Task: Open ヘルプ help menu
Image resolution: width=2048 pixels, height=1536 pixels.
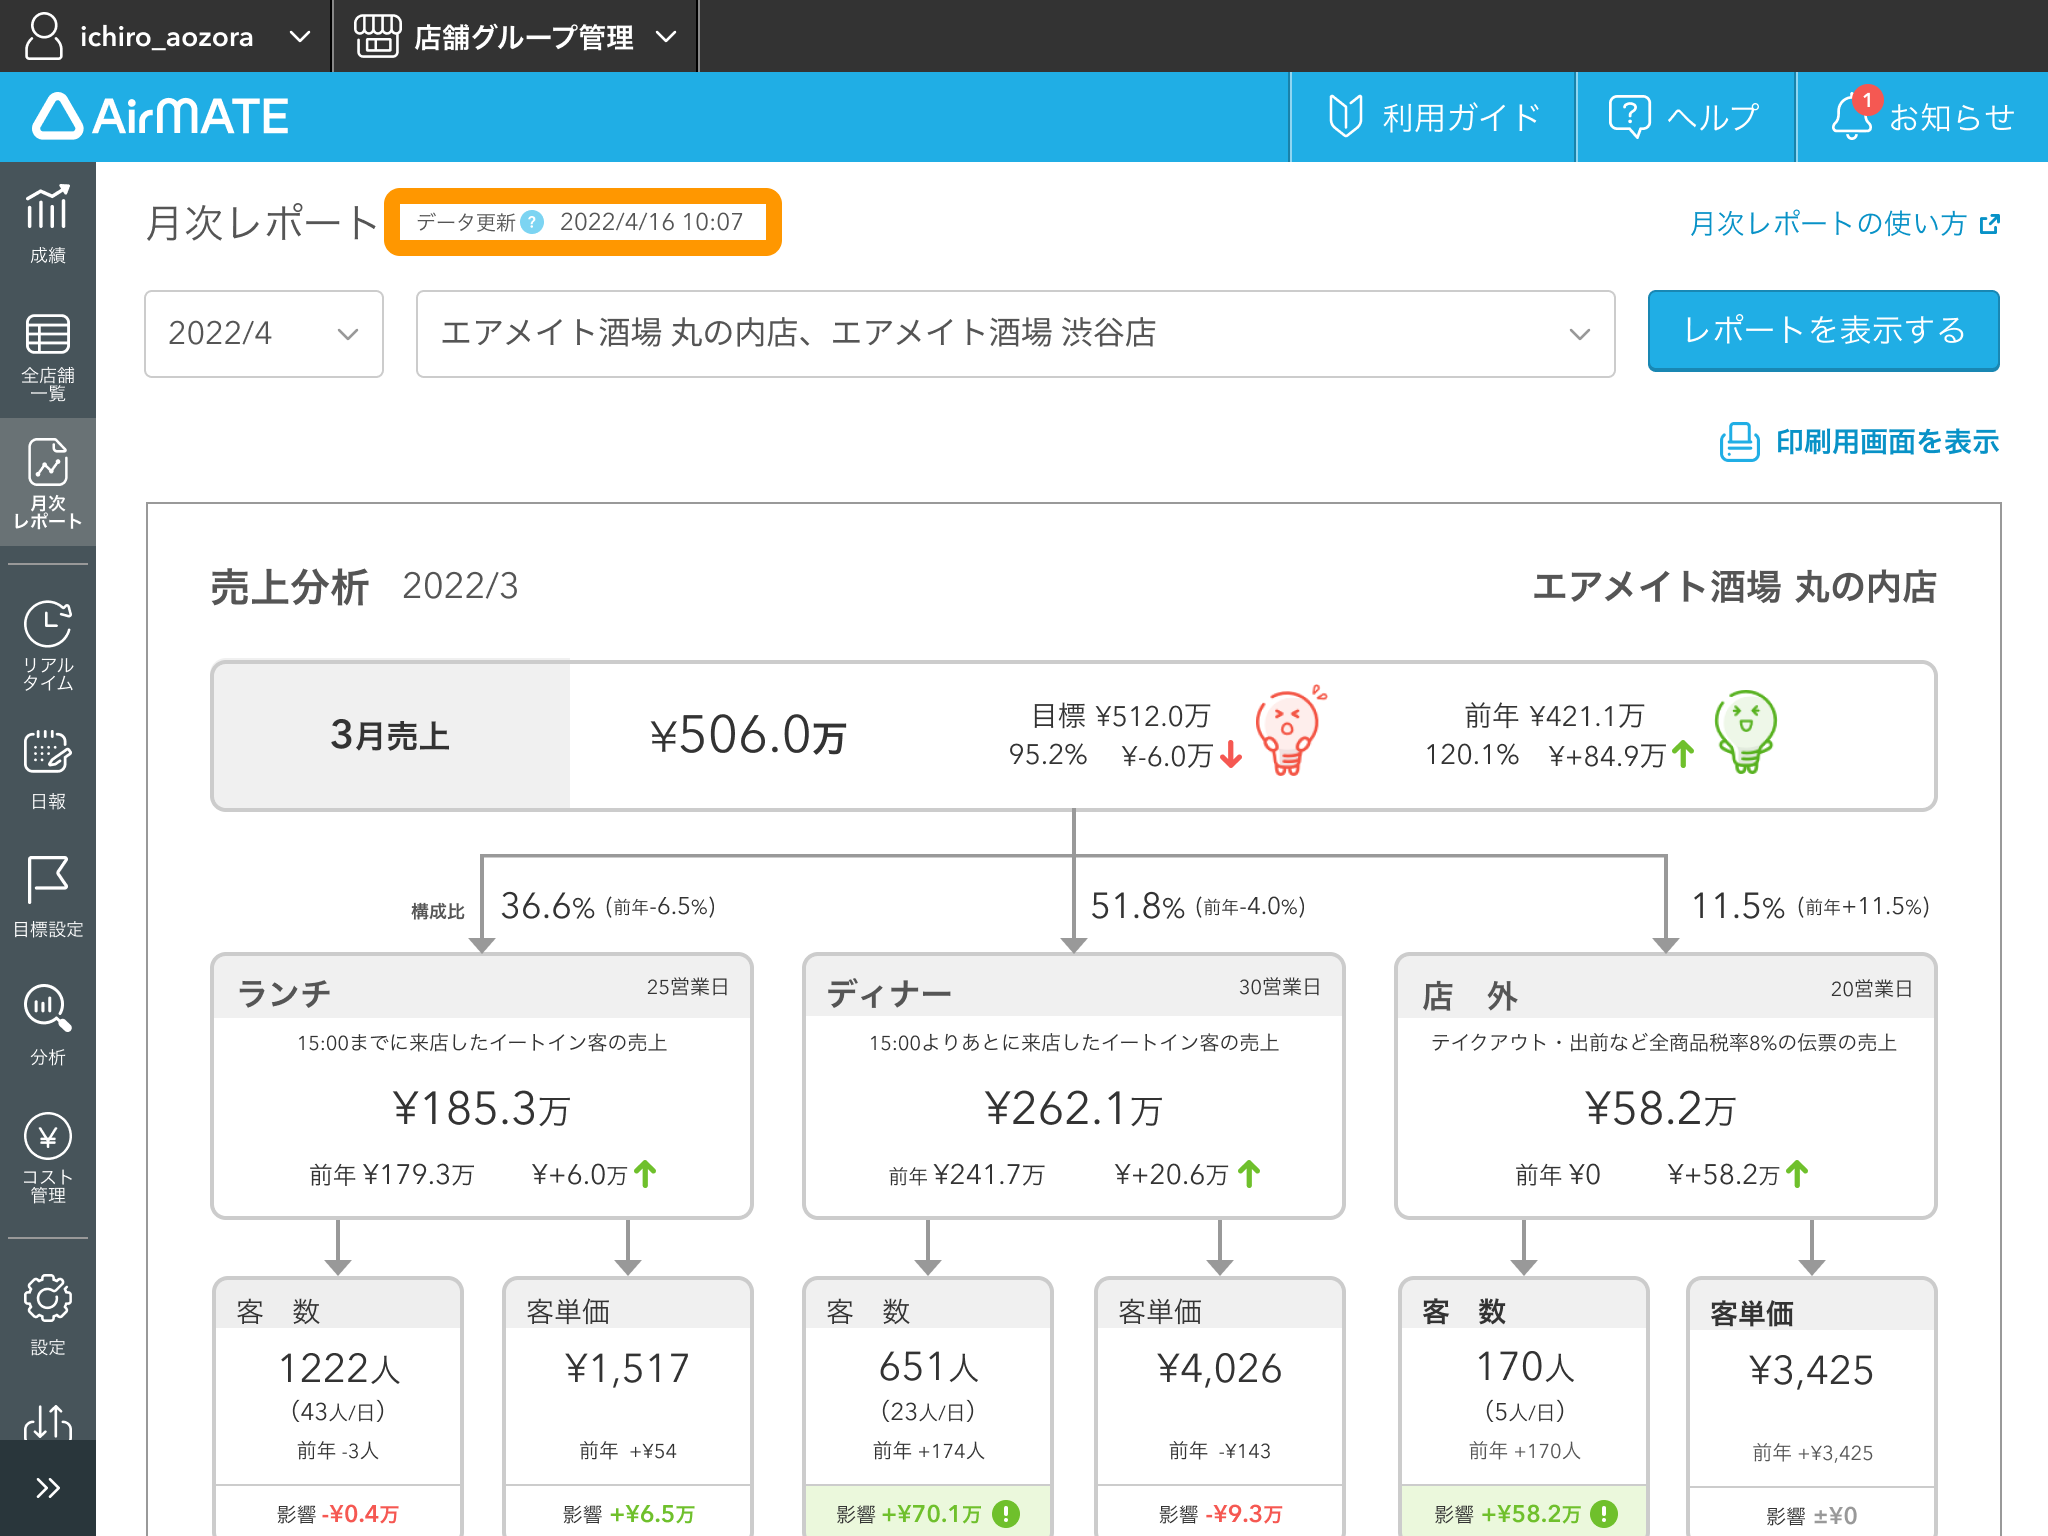Action: click(x=1686, y=117)
